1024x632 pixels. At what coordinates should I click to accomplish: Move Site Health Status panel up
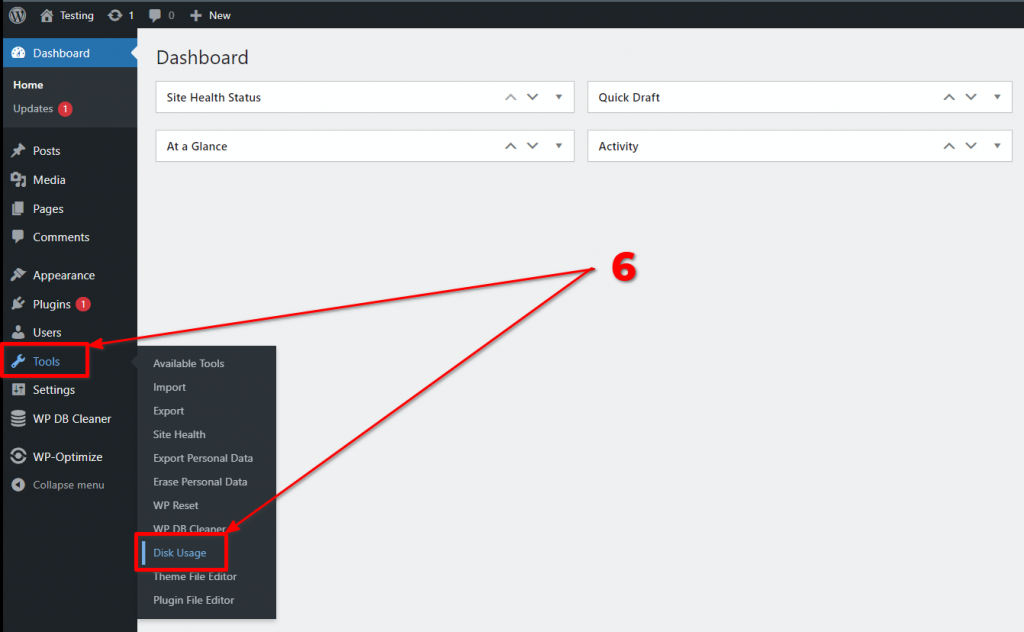point(511,97)
